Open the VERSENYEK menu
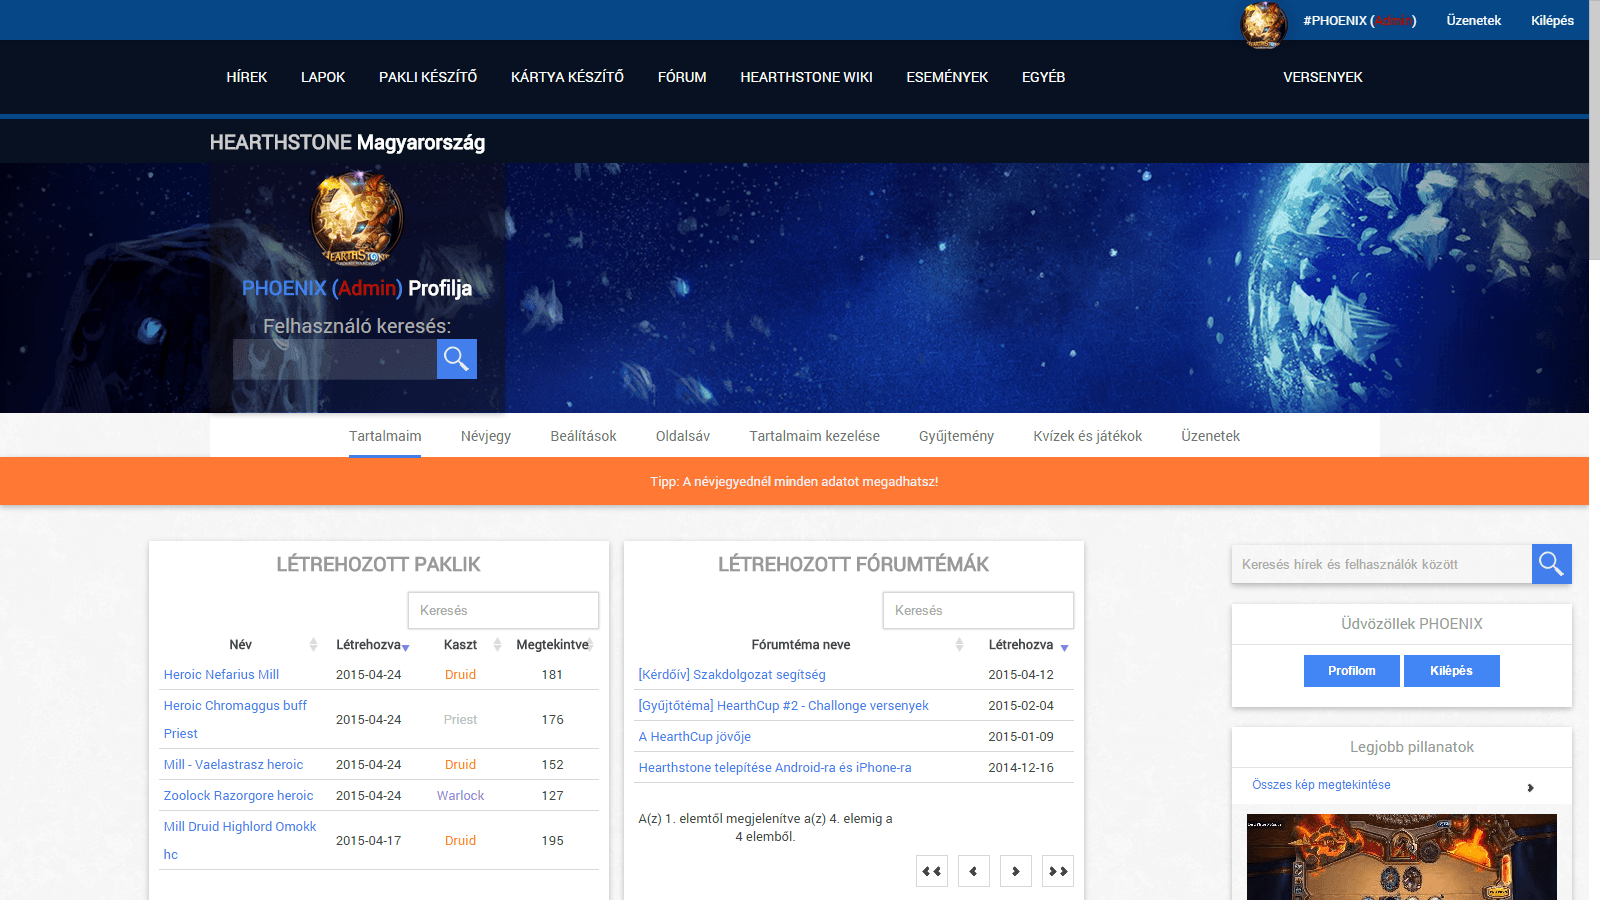Image resolution: width=1600 pixels, height=900 pixels. tap(1323, 77)
